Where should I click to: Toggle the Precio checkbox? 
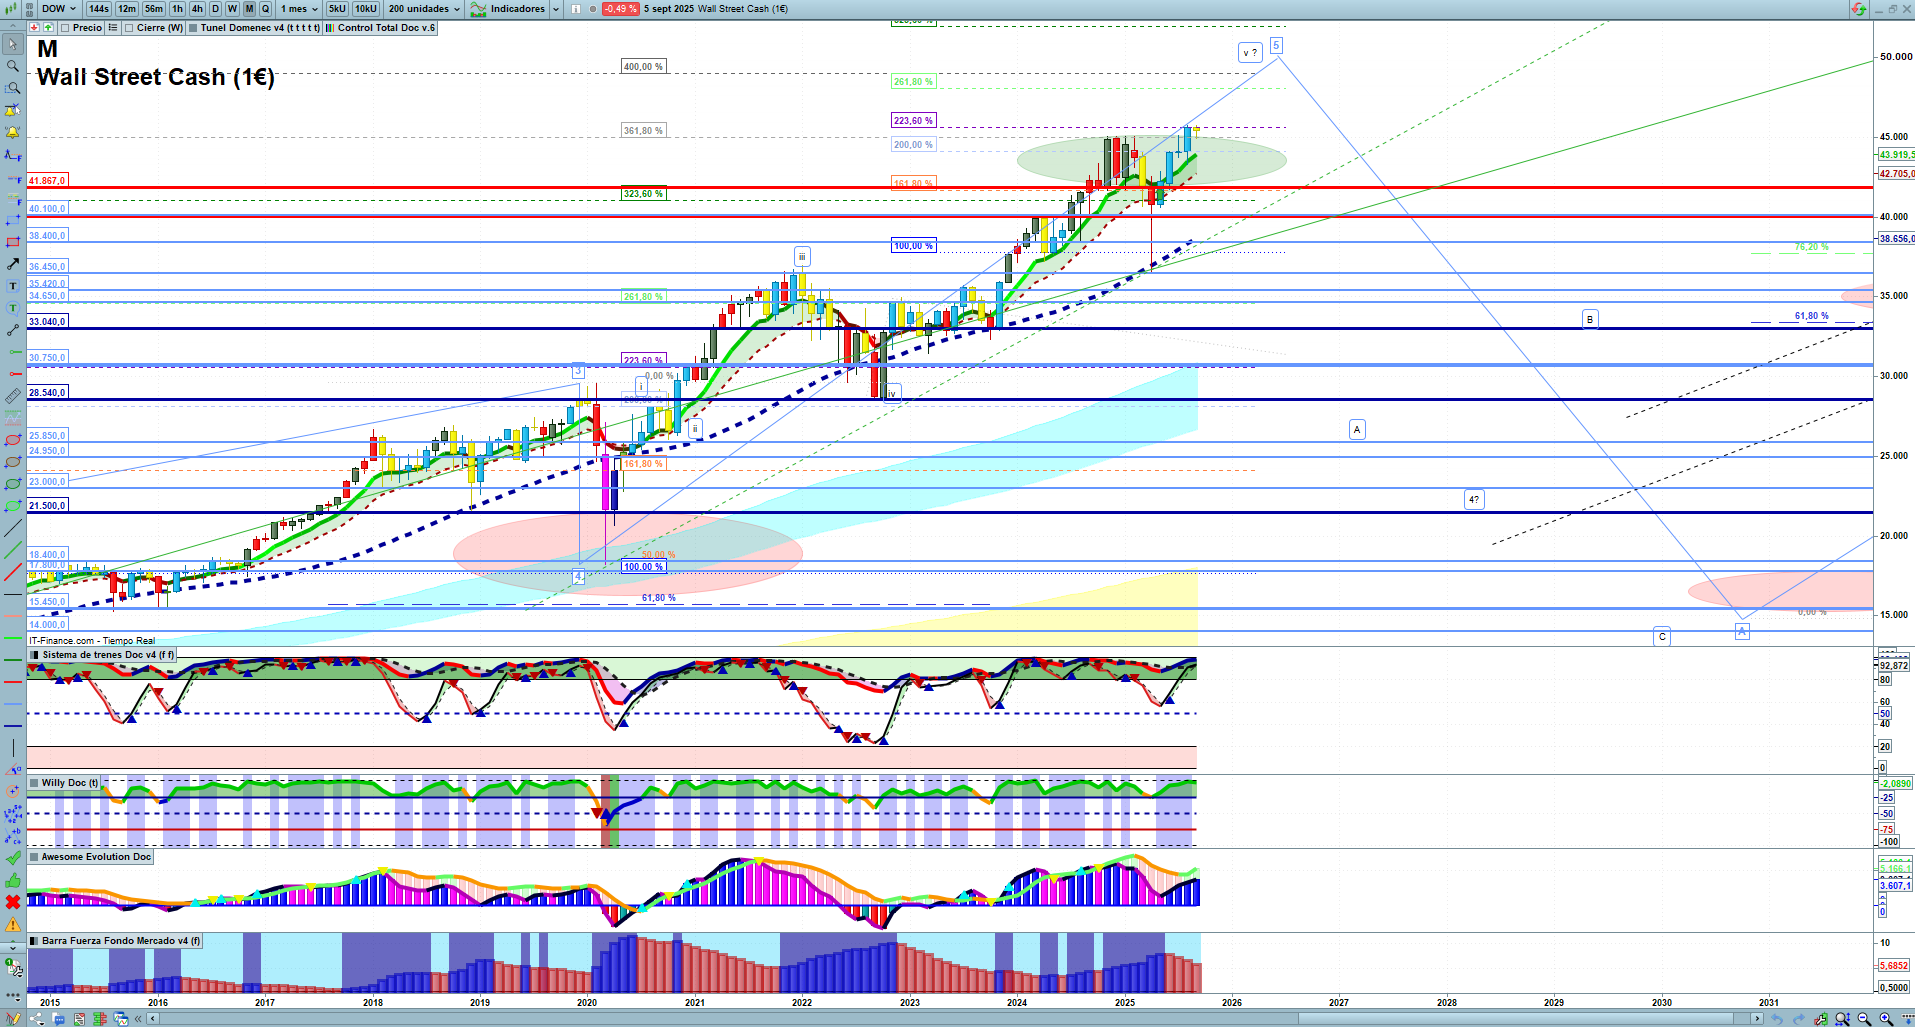[x=65, y=28]
